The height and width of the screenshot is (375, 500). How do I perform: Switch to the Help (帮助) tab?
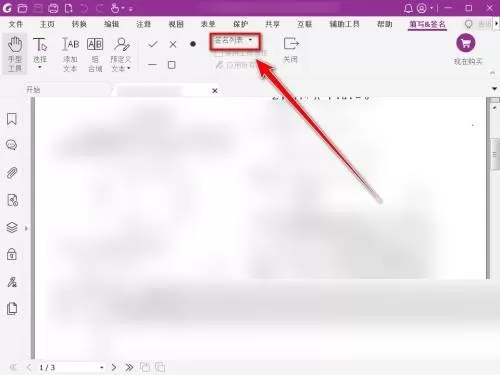tap(384, 24)
